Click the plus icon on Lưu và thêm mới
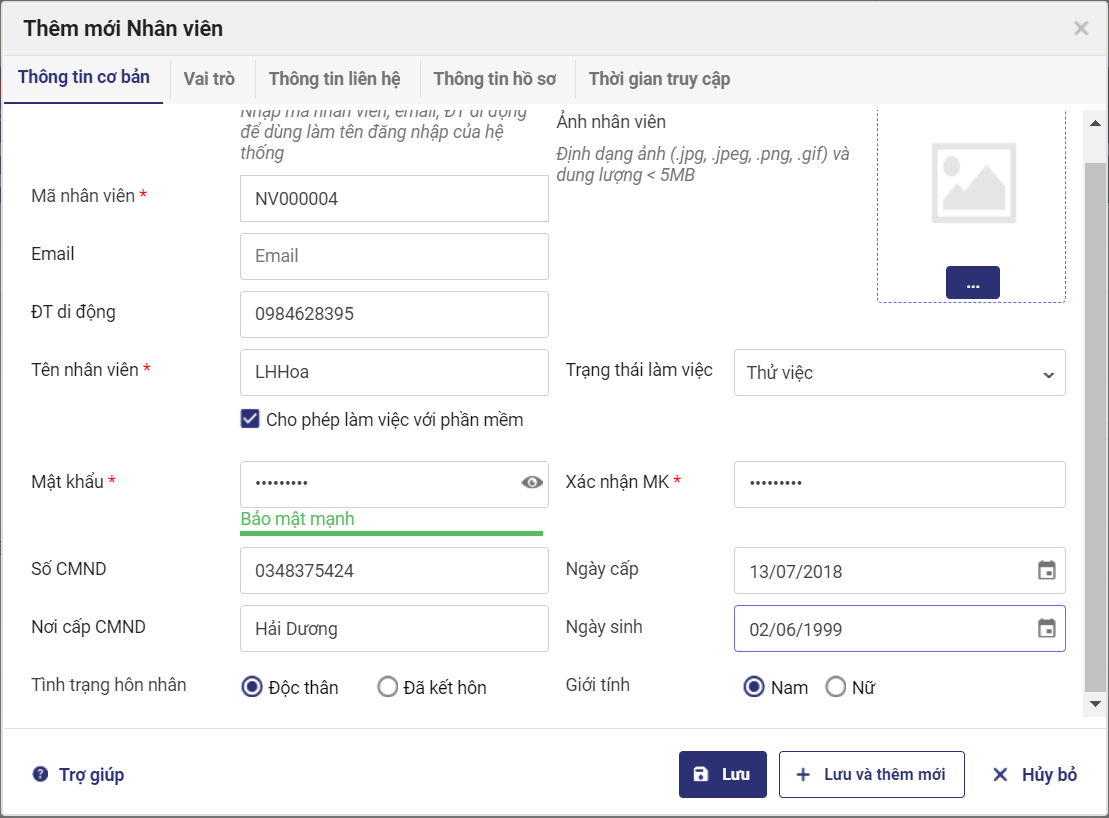Viewport: 1109px width, 818px height. pos(803,775)
